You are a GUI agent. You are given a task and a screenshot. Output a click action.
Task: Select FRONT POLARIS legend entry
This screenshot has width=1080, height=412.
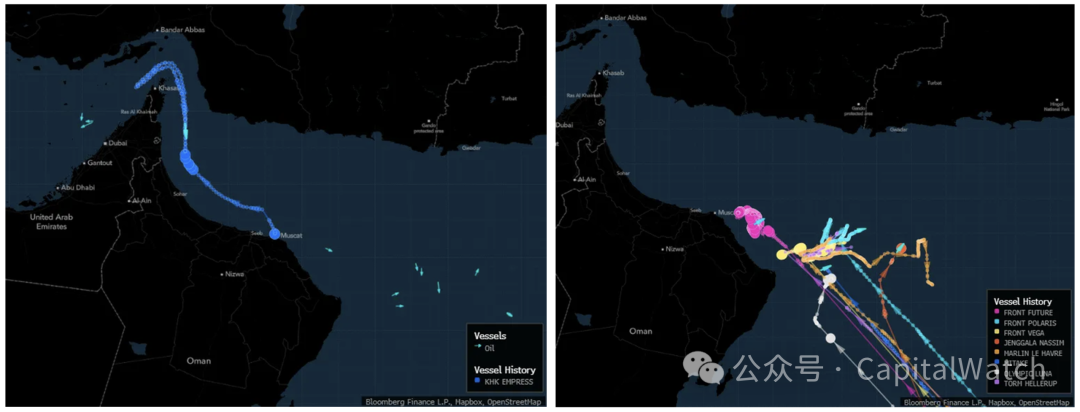pyautogui.click(x=1031, y=322)
